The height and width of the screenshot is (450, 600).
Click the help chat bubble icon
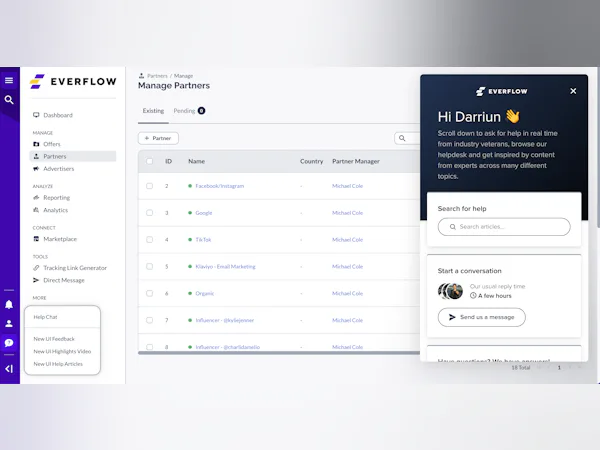point(9,343)
